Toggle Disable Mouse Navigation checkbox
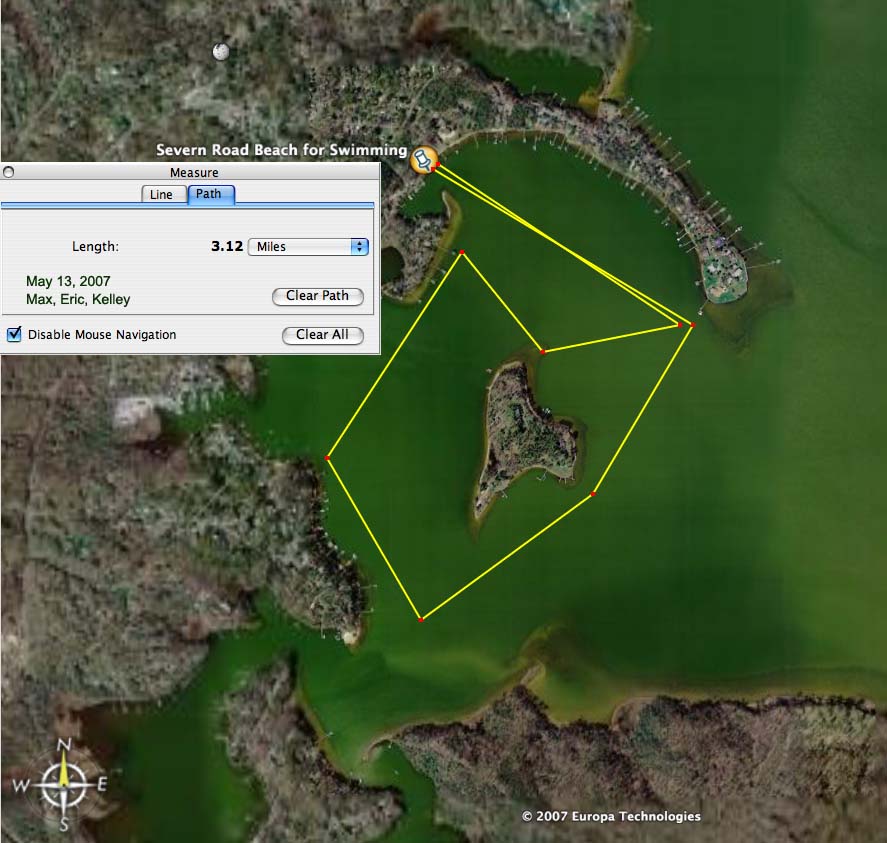This screenshot has width=887, height=843. coord(14,334)
